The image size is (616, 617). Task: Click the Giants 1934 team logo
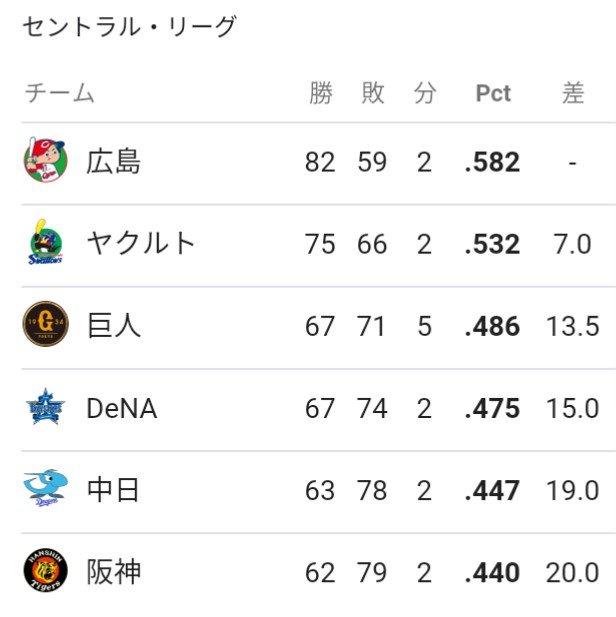coord(46,324)
